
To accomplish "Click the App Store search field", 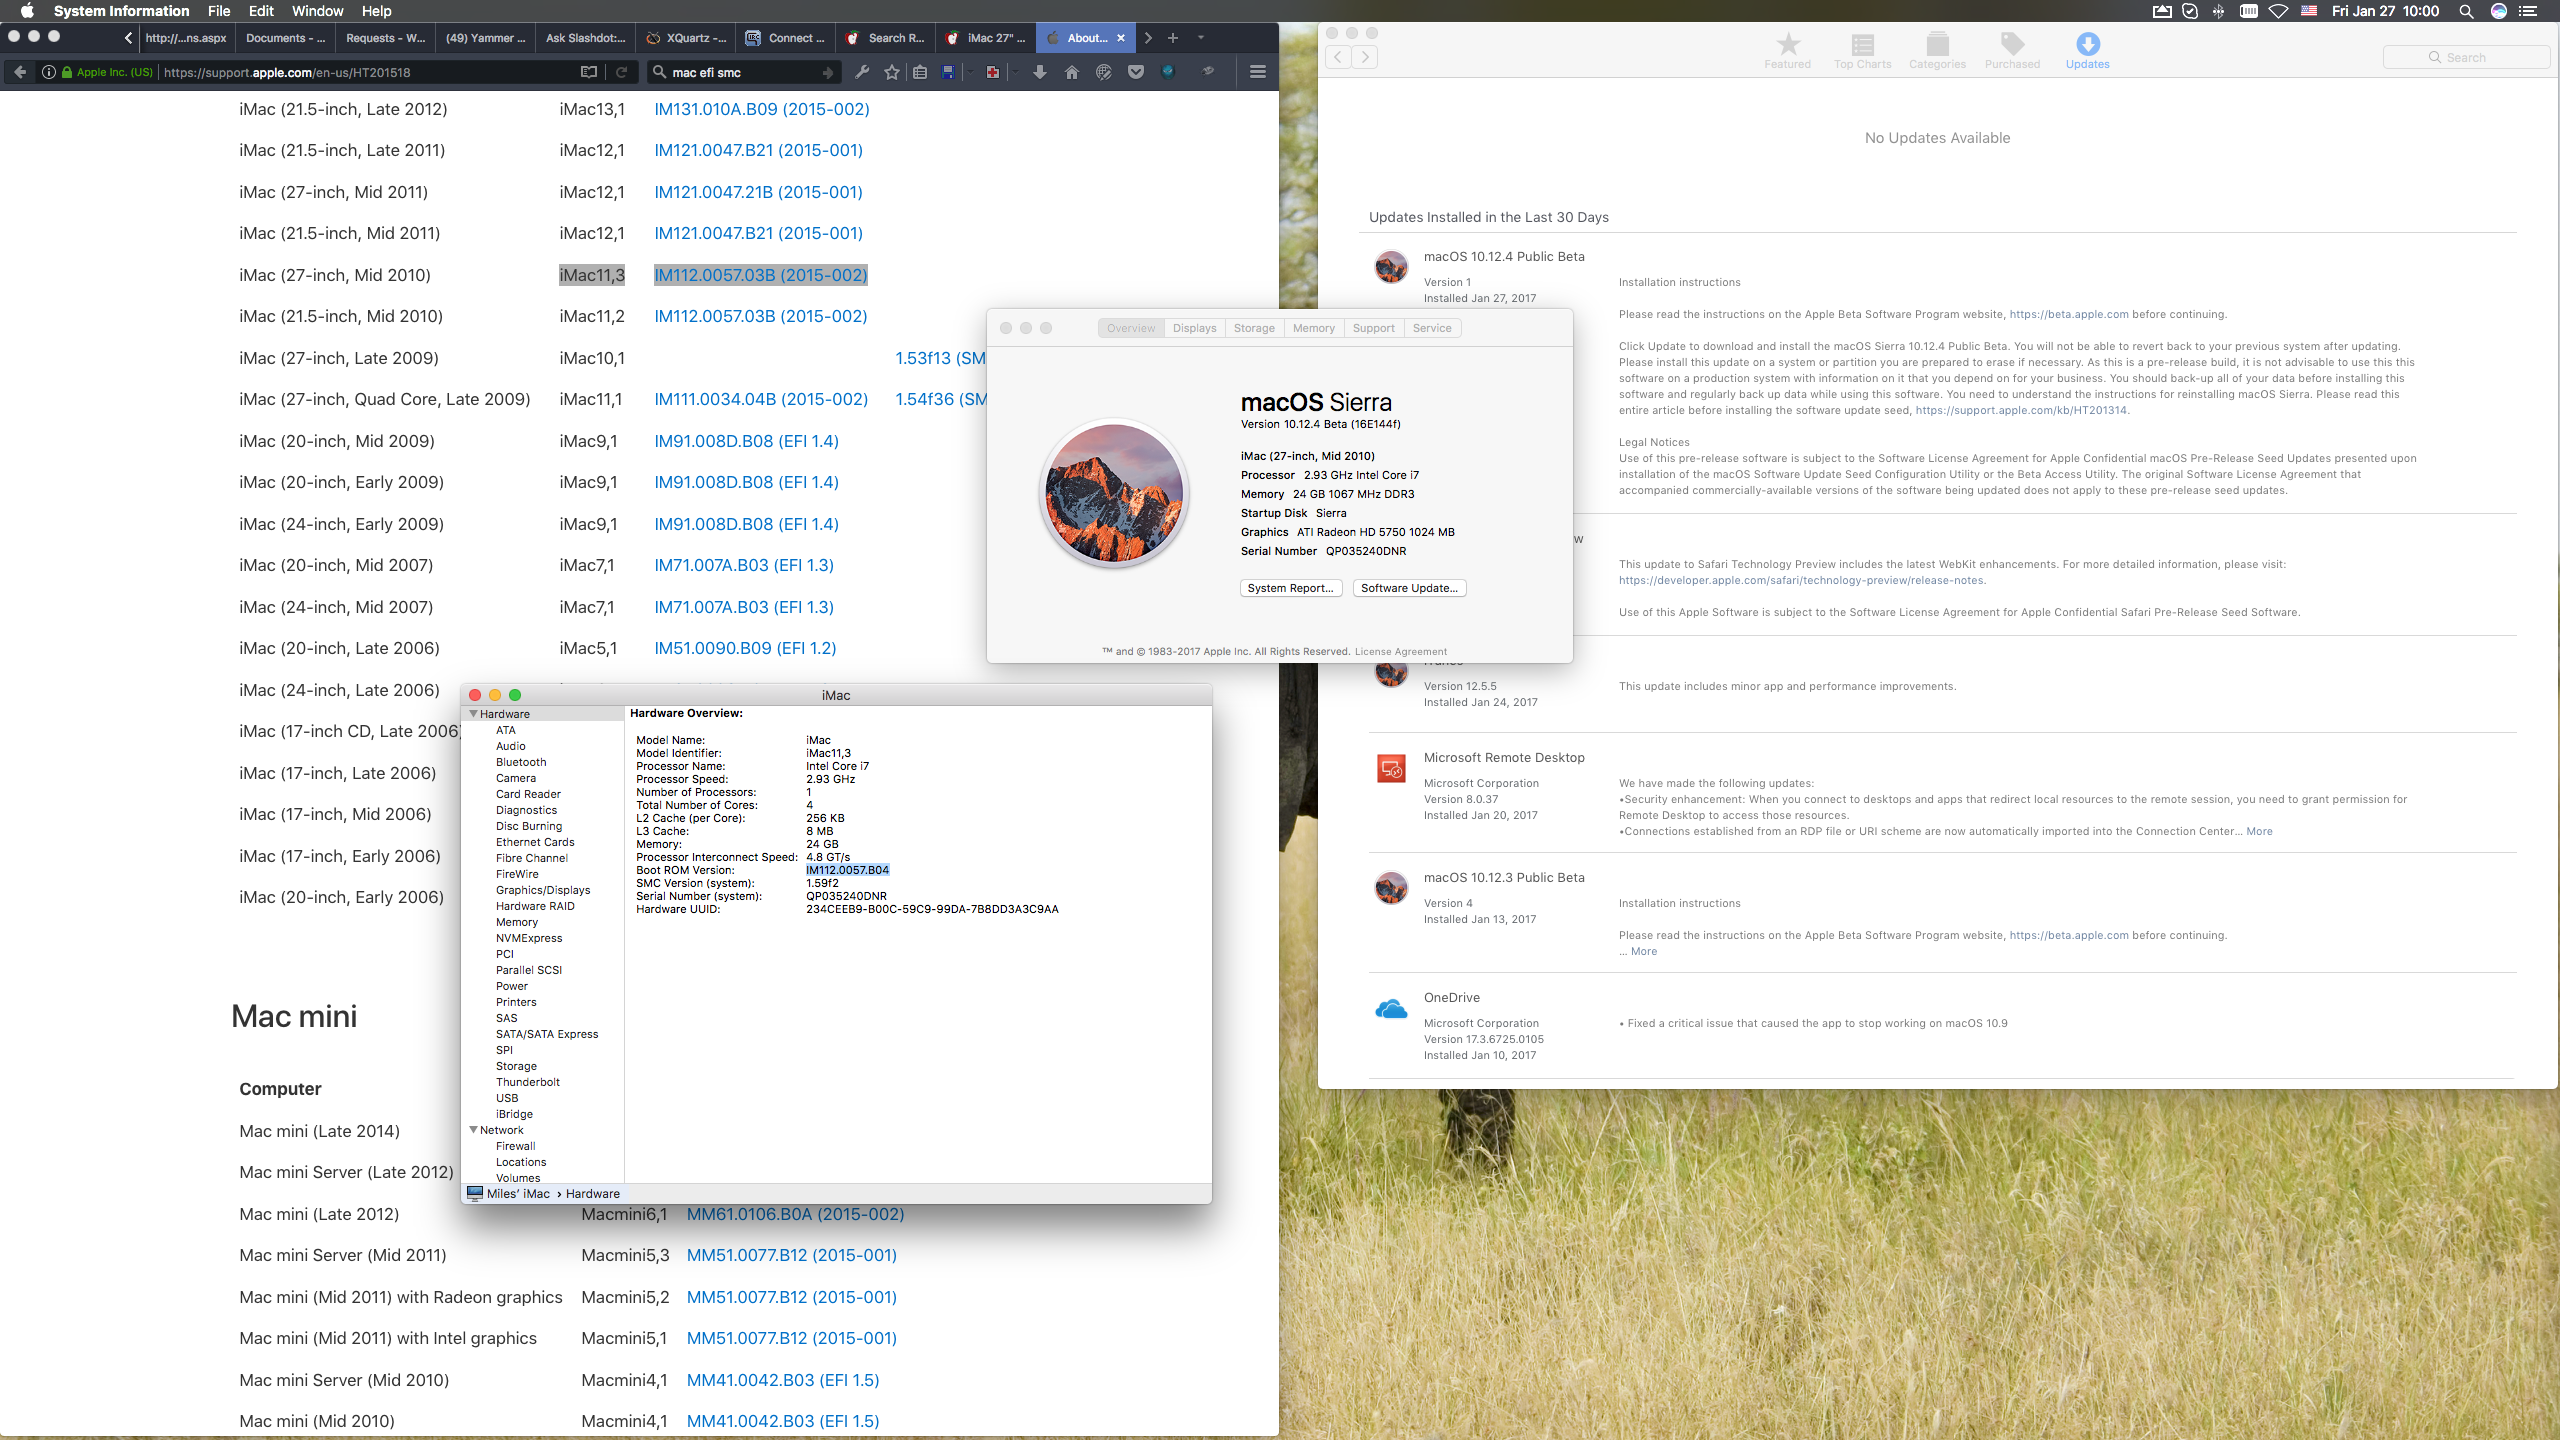I will [2466, 57].
